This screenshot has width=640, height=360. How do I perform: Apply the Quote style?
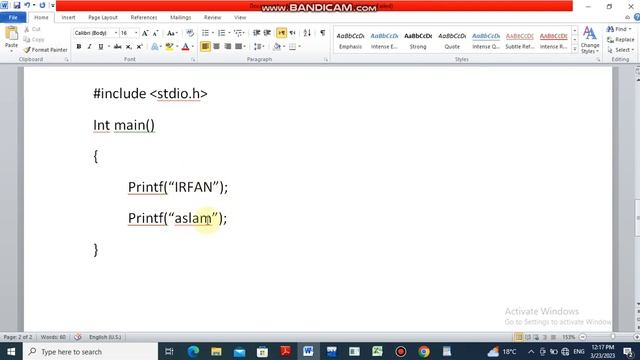[x=452, y=40]
